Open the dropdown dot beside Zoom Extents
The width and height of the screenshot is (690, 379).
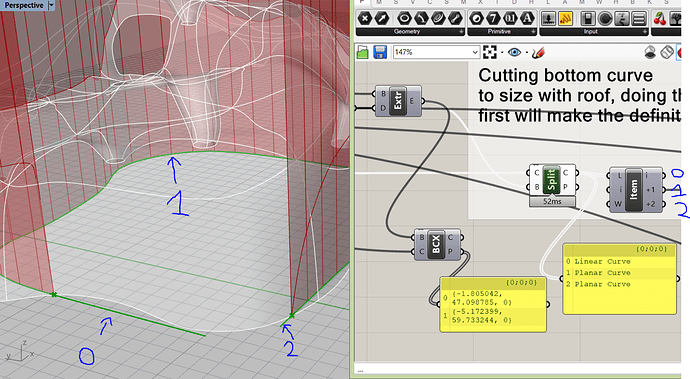click(x=502, y=52)
